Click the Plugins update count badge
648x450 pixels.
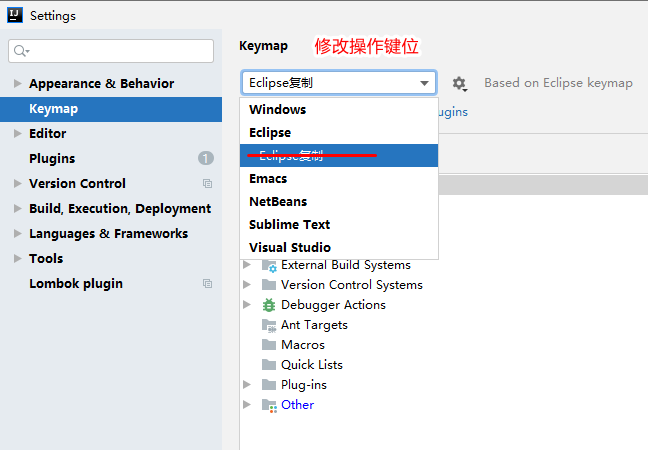pos(206,158)
